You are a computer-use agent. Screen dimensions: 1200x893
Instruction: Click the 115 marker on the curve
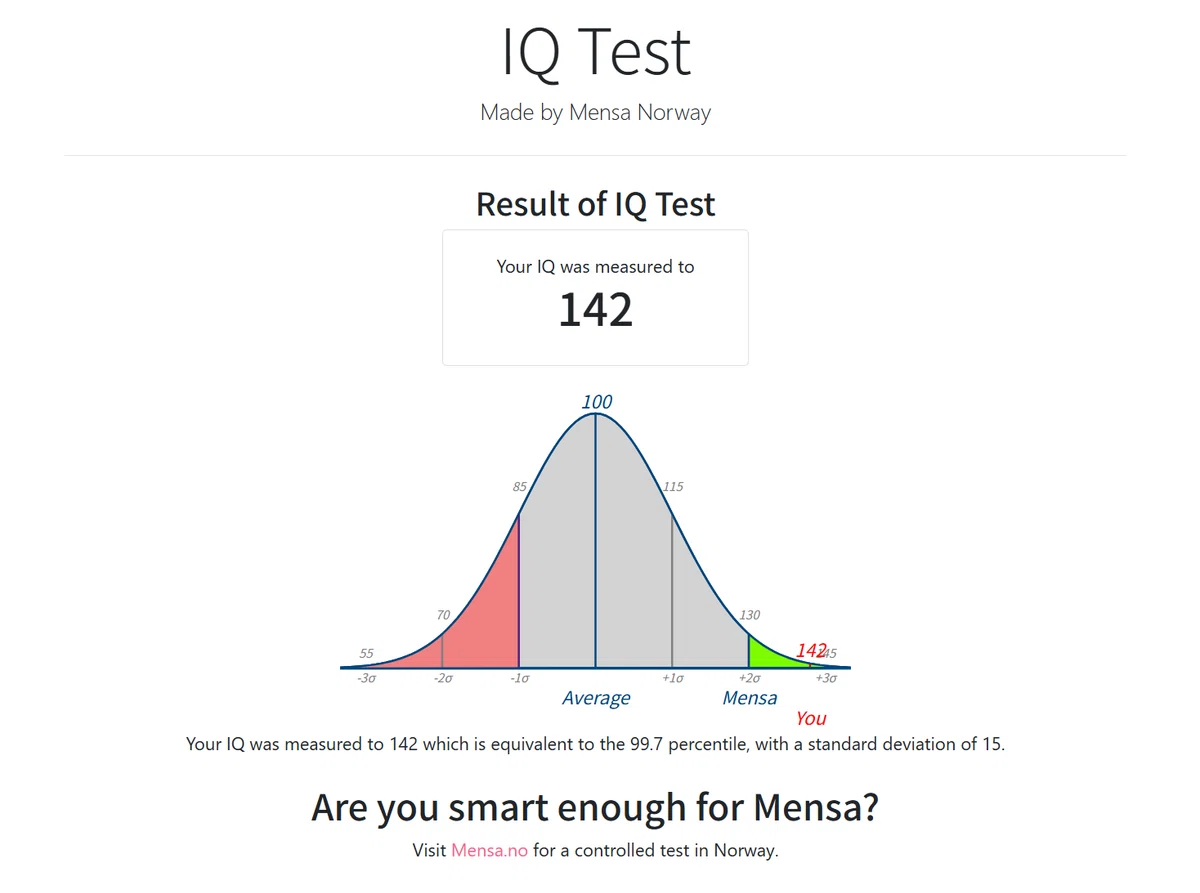(x=673, y=487)
